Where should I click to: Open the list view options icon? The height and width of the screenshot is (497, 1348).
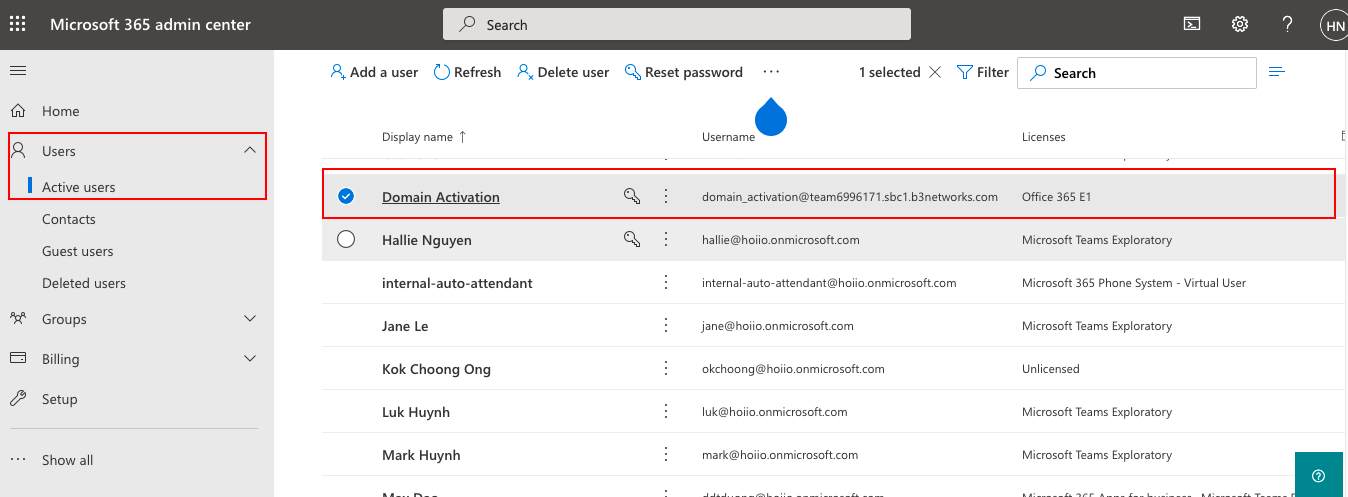(x=1276, y=72)
